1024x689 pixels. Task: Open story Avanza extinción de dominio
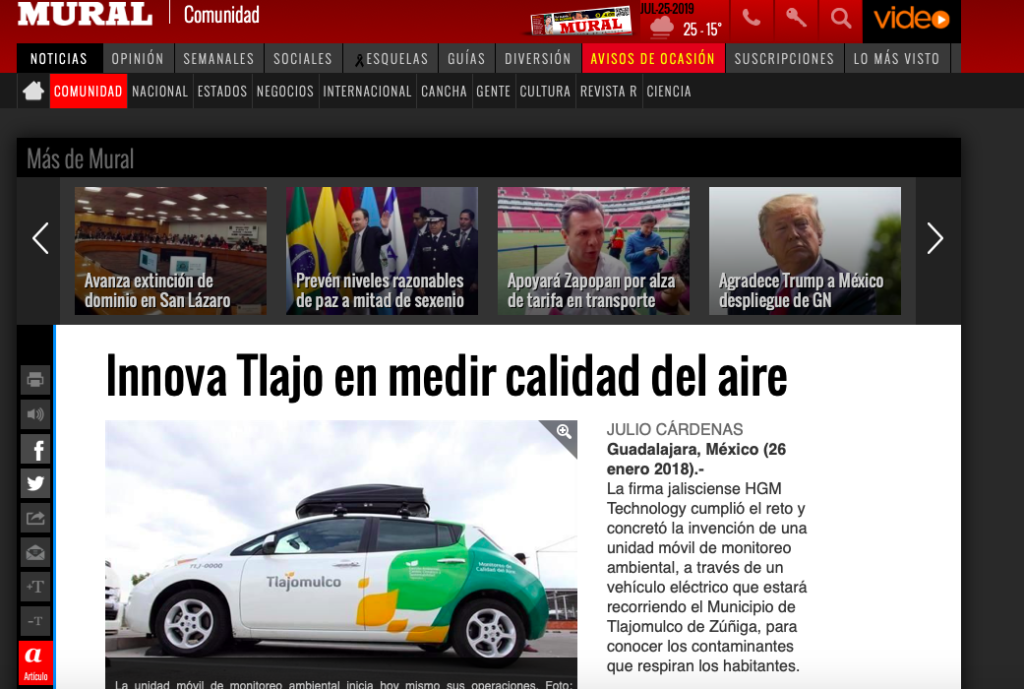(x=170, y=251)
